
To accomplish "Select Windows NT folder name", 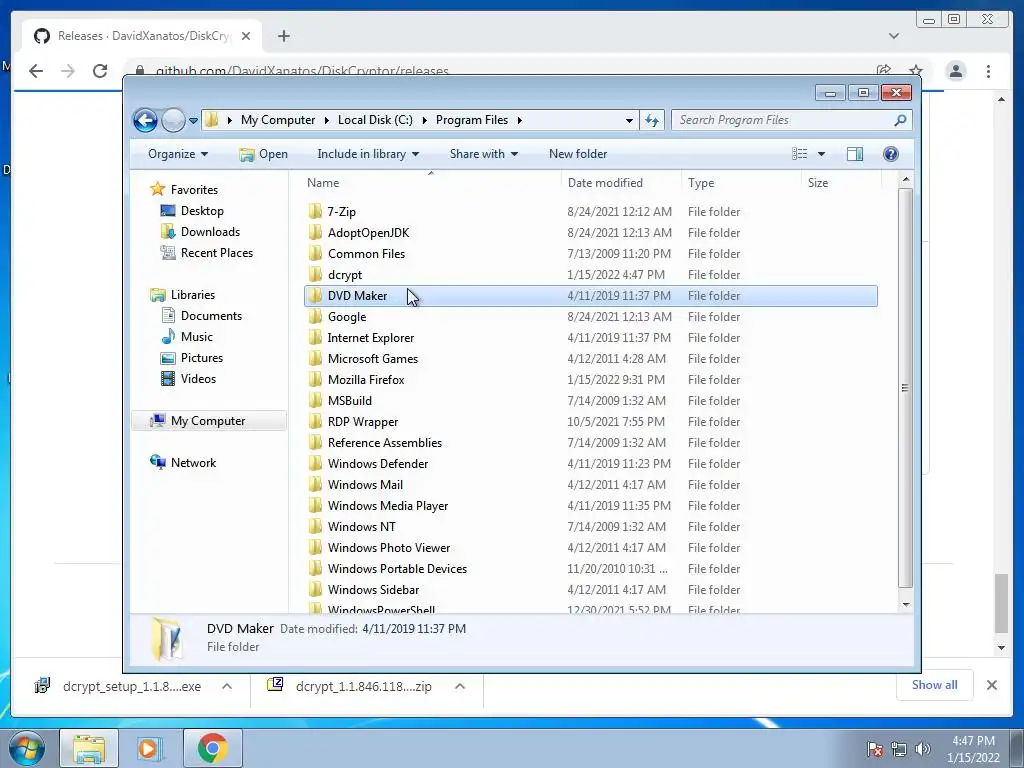I will 361,526.
